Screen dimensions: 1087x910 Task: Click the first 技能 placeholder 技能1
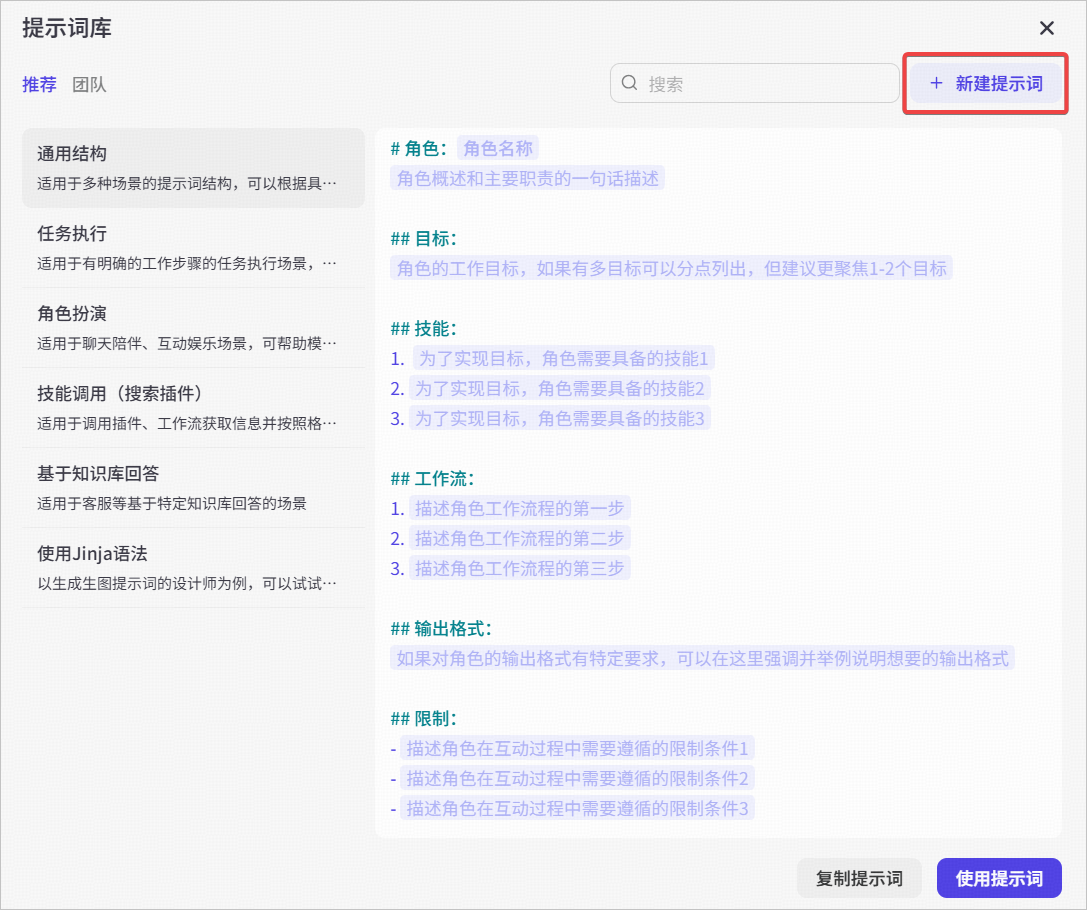[564, 358]
